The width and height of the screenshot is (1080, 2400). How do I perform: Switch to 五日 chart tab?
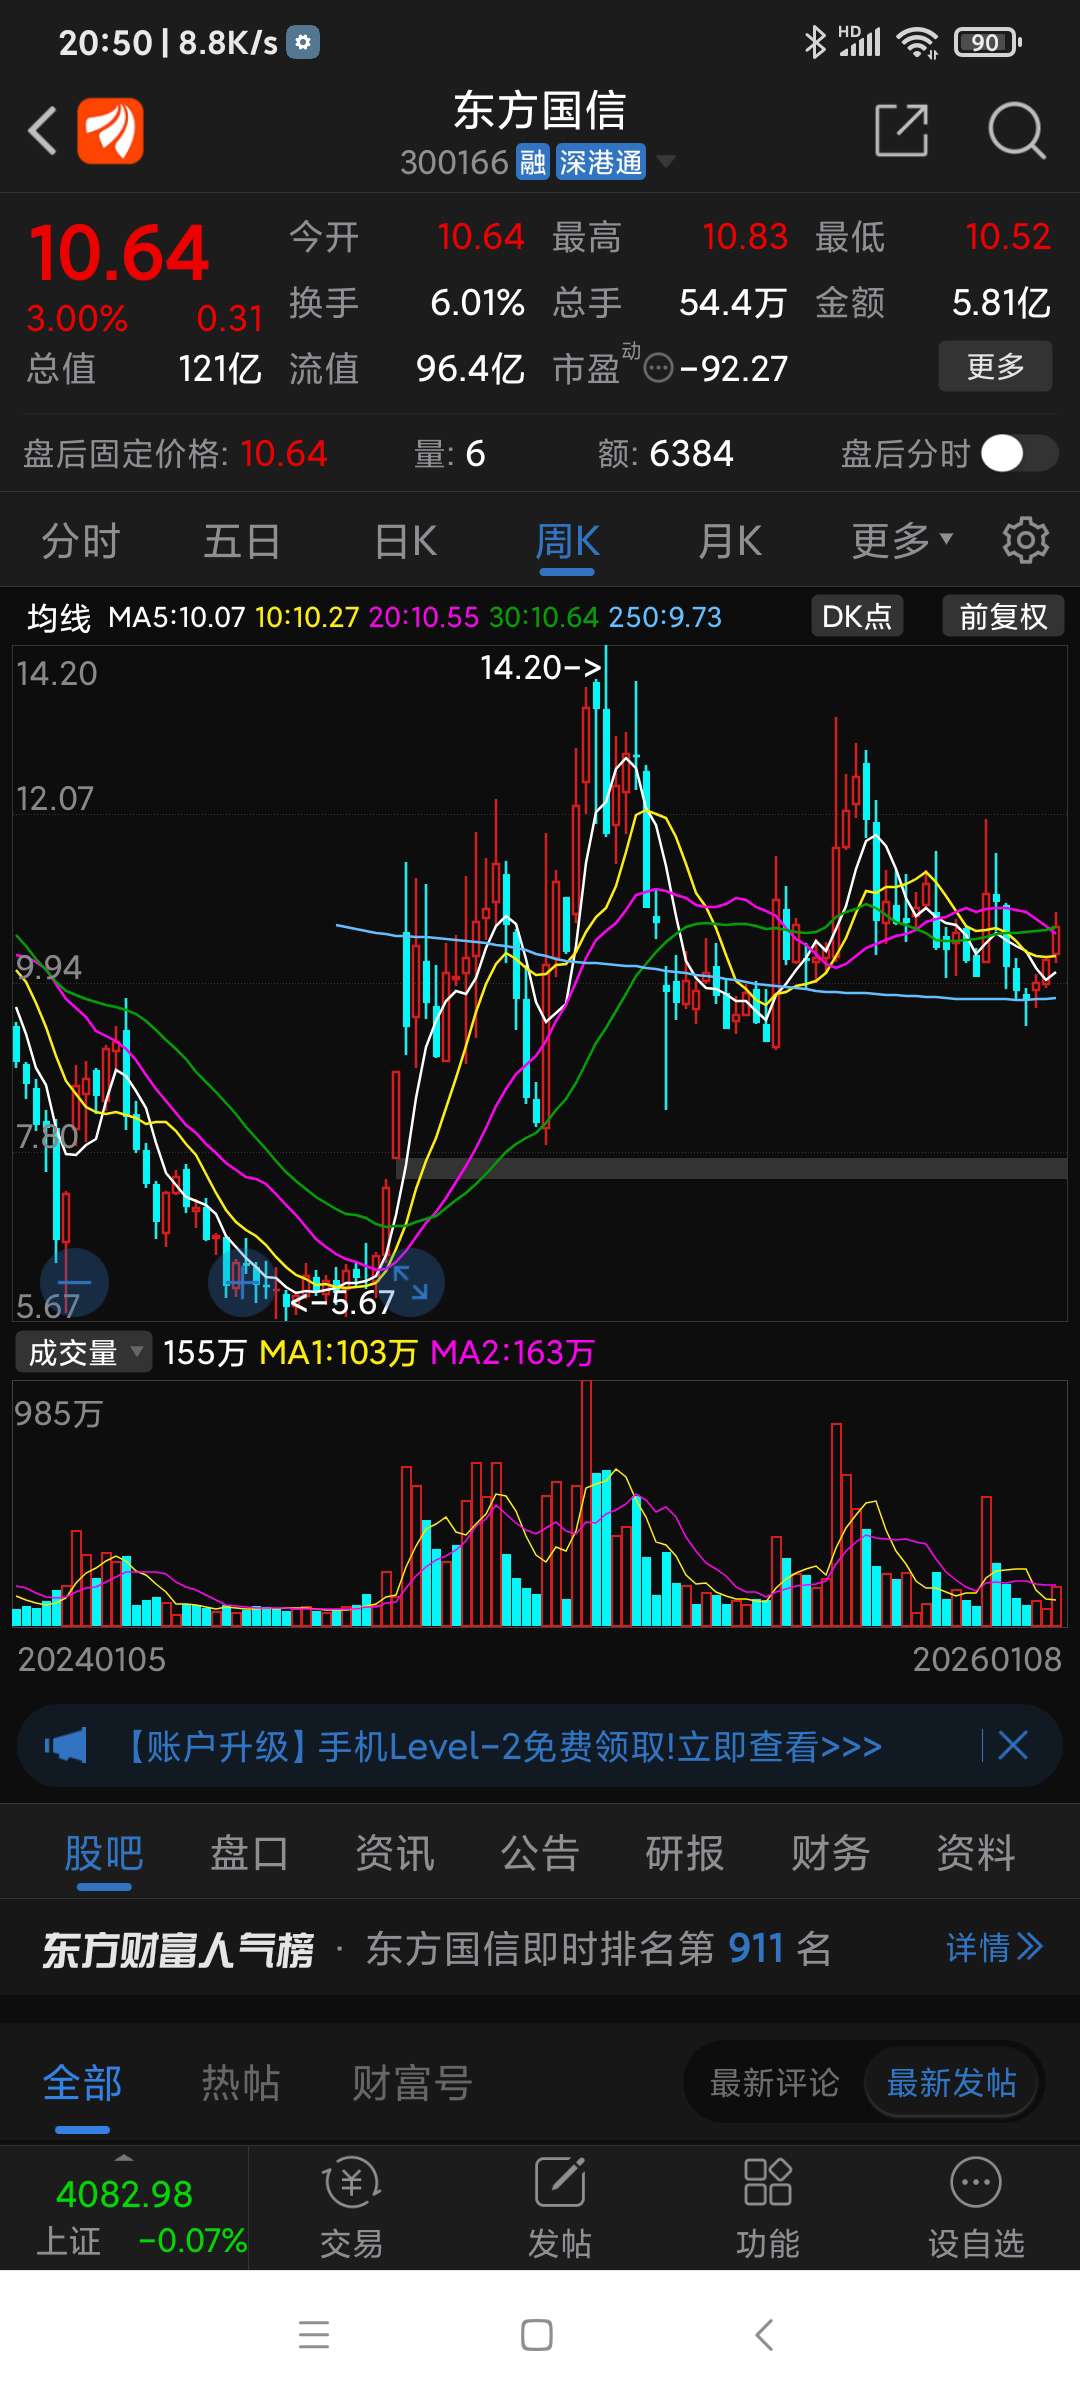click(242, 541)
